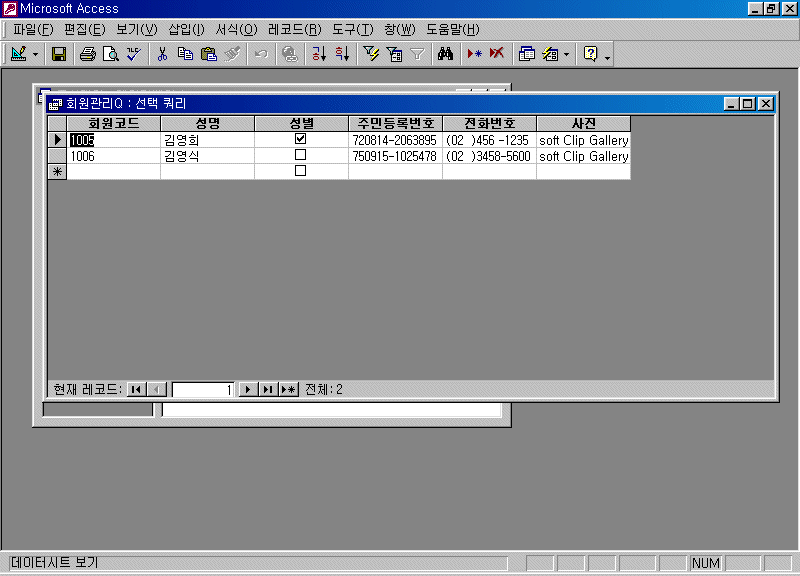This screenshot has height=576, width=800.
Task: Click the Paste clipboard icon
Action: point(209,54)
